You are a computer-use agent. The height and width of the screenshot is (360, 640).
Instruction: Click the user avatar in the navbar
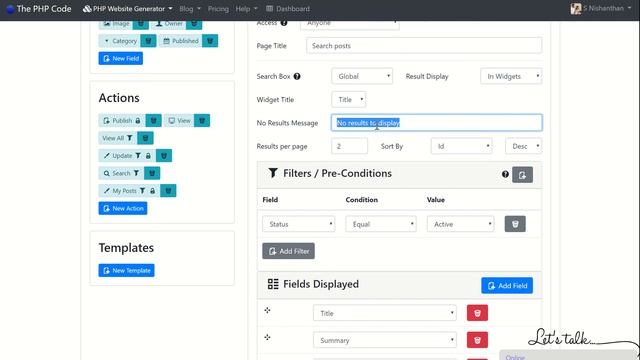pyautogui.click(x=576, y=9)
